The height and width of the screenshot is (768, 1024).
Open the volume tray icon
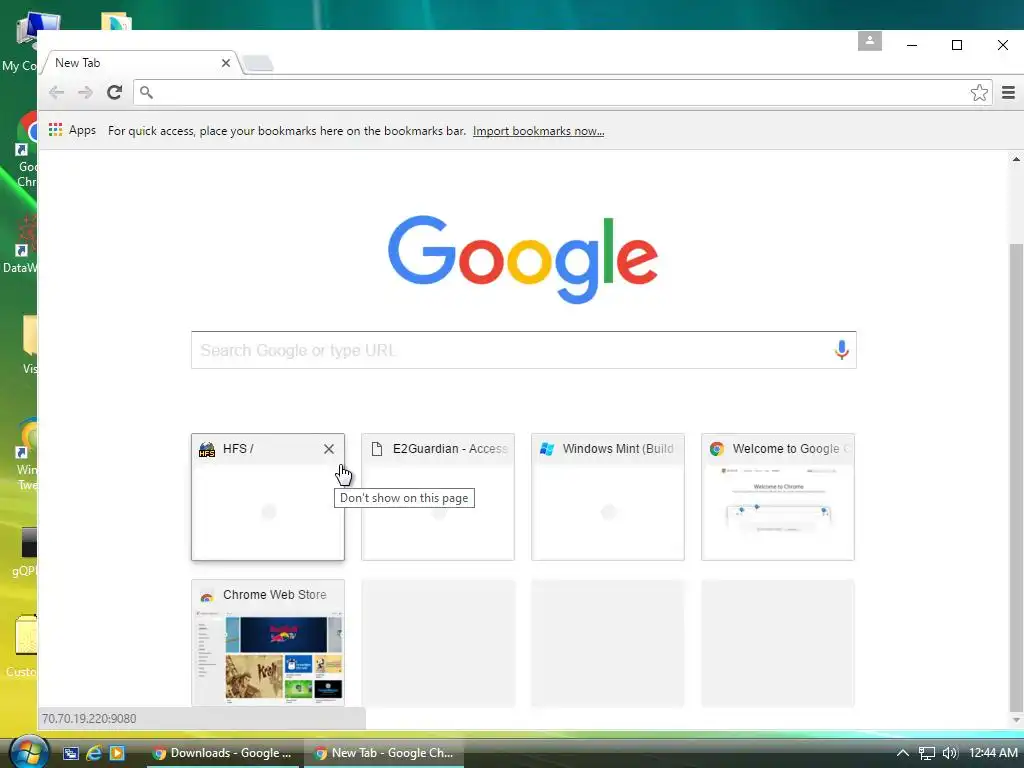(950, 754)
